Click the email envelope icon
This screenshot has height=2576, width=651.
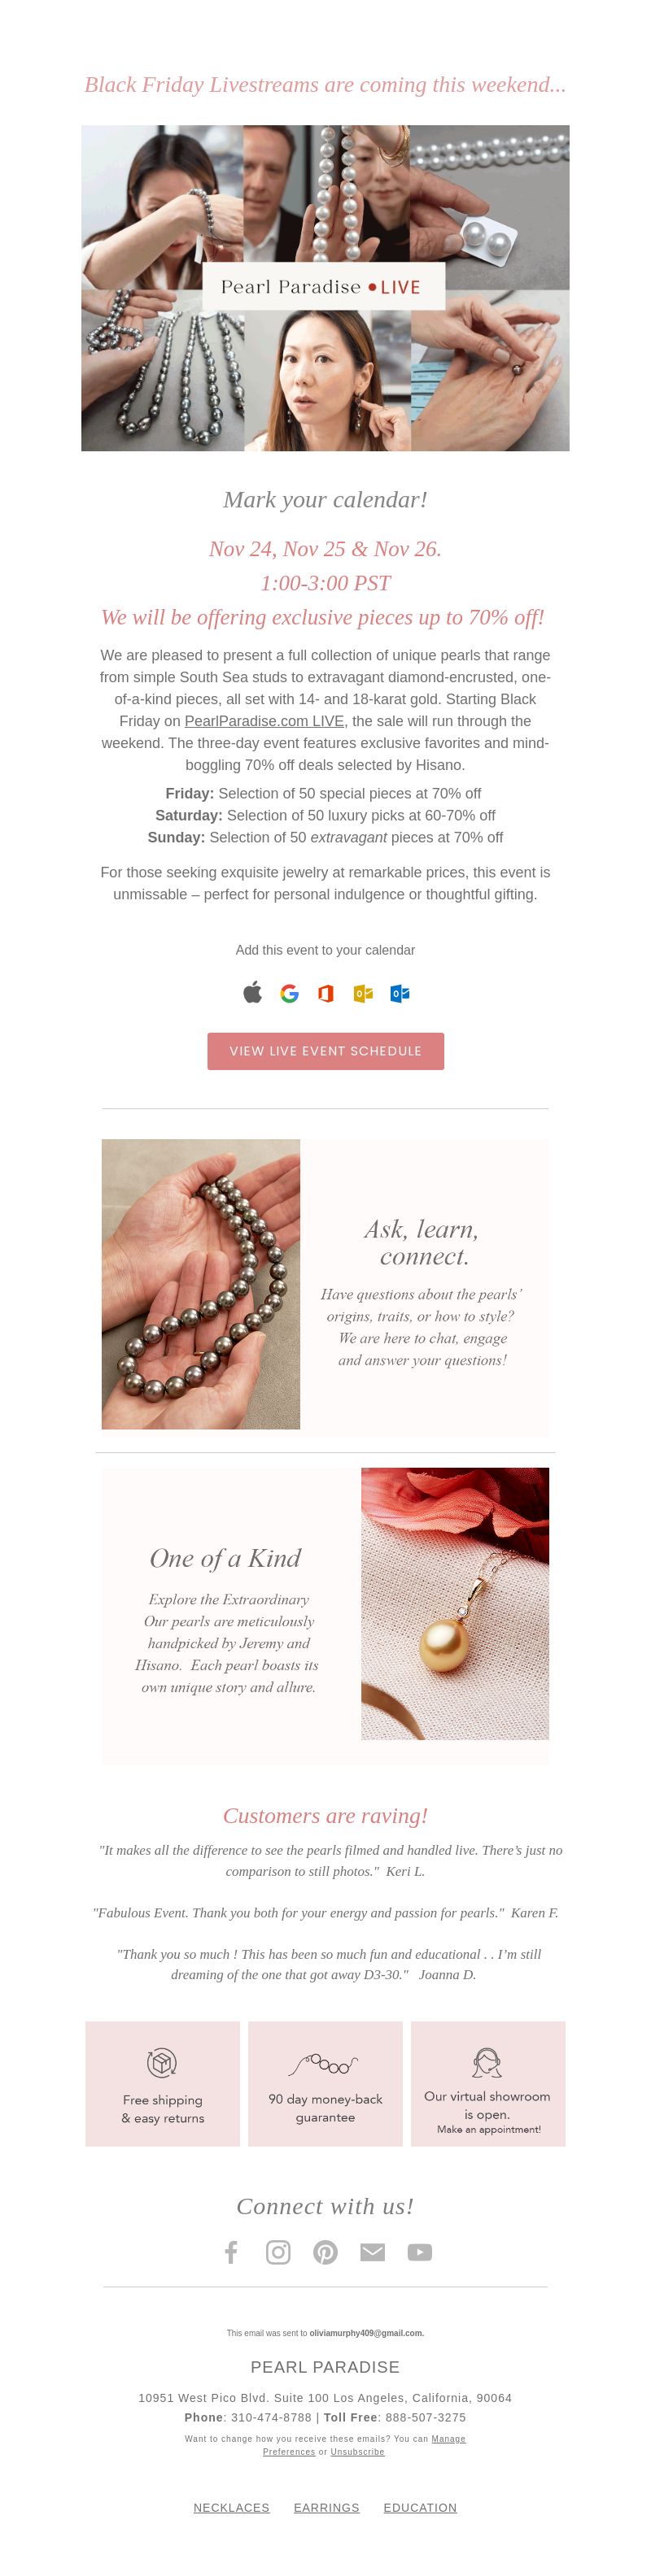point(373,2252)
